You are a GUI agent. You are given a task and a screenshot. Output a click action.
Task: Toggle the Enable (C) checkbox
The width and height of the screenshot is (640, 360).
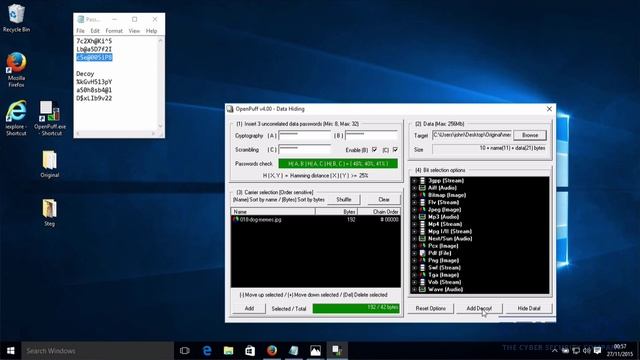pos(395,150)
